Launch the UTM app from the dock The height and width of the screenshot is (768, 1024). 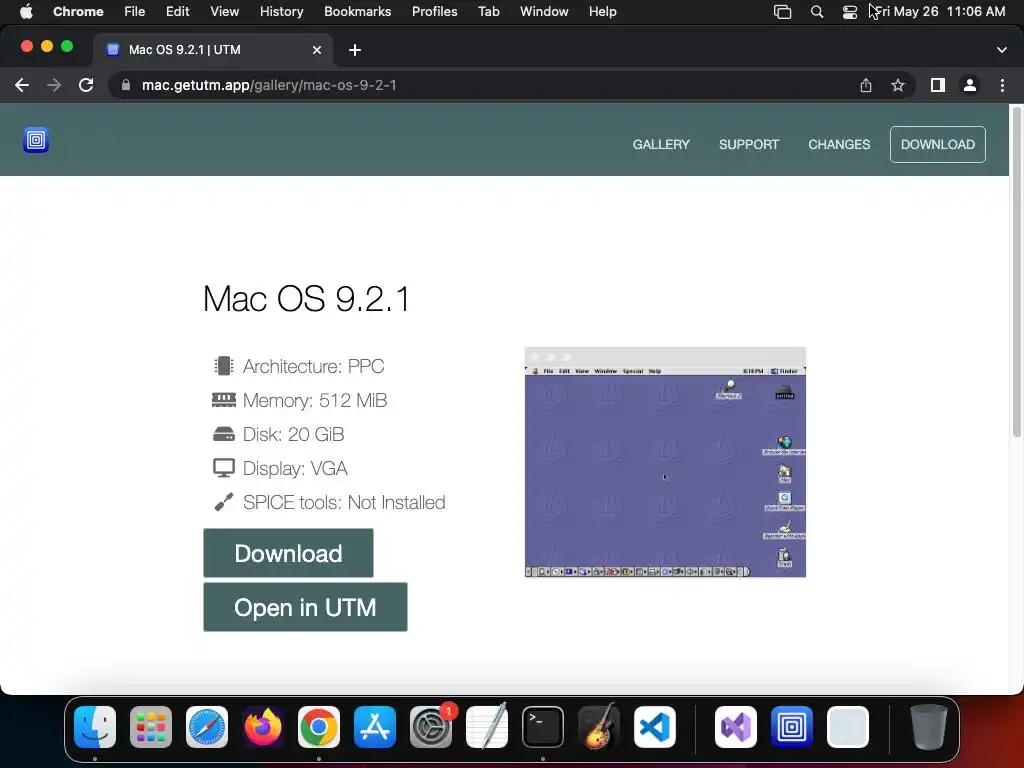click(x=792, y=727)
